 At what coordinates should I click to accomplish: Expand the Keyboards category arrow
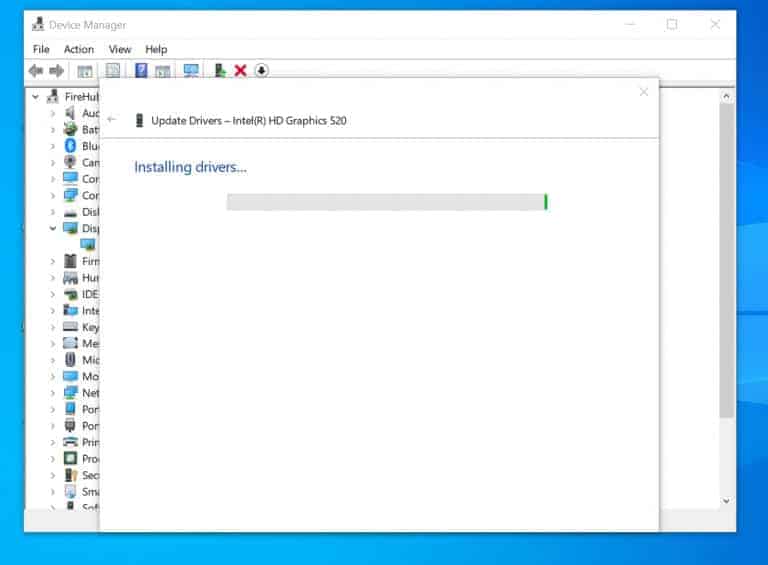coord(53,327)
